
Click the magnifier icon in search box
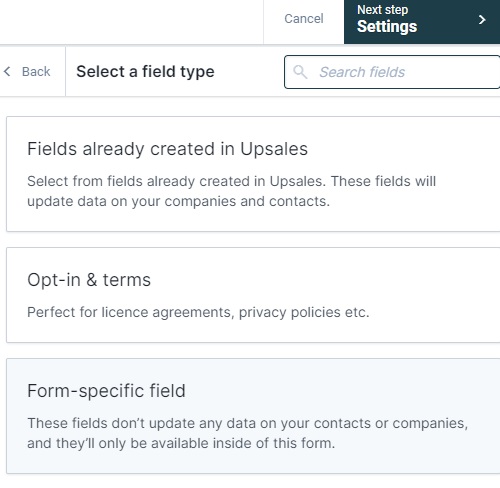click(x=300, y=72)
